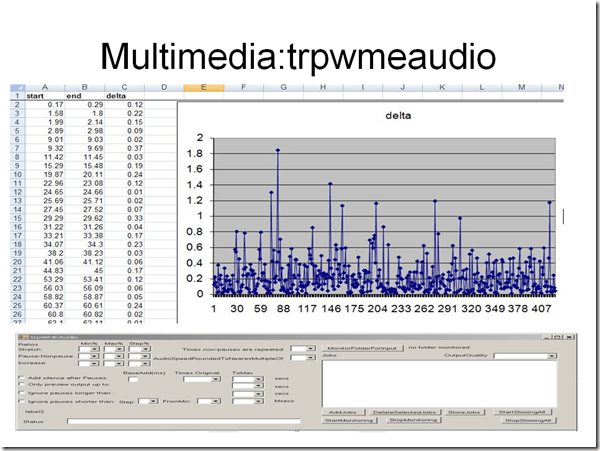Viewport: 600px width, 451px height.
Task: Click DeleteSelectedJobs button
Action: coord(405,412)
